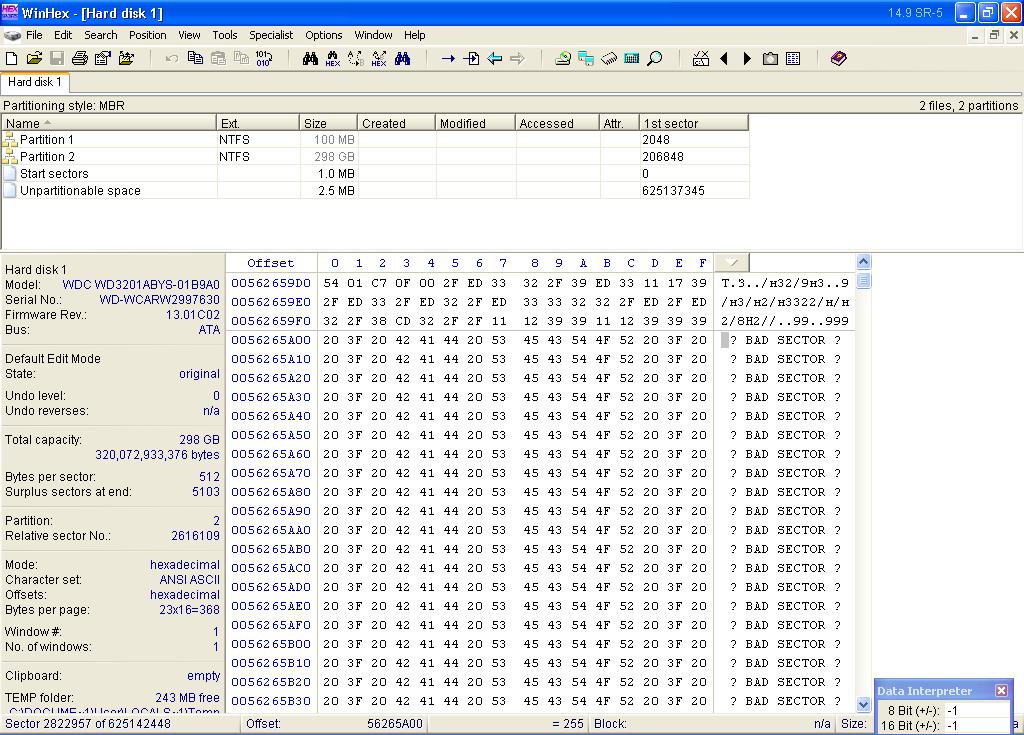Click the magnifying glass Analyze icon
1024x735 pixels.
coord(654,59)
